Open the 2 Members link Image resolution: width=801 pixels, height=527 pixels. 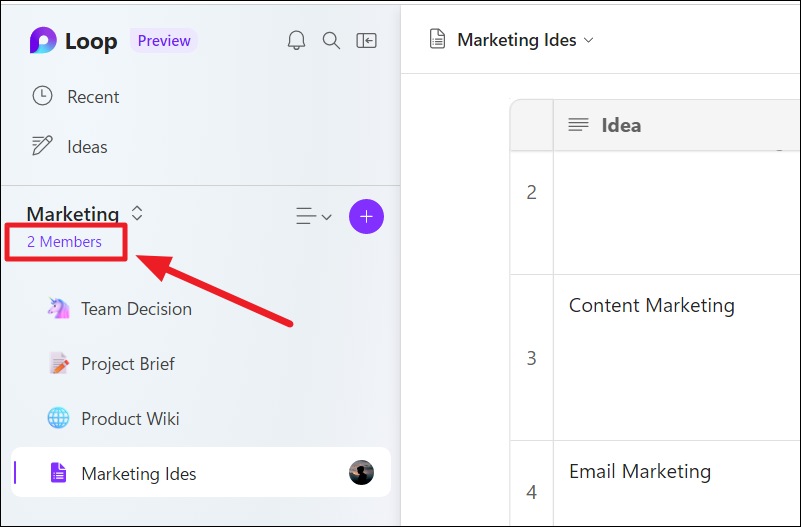pos(64,242)
